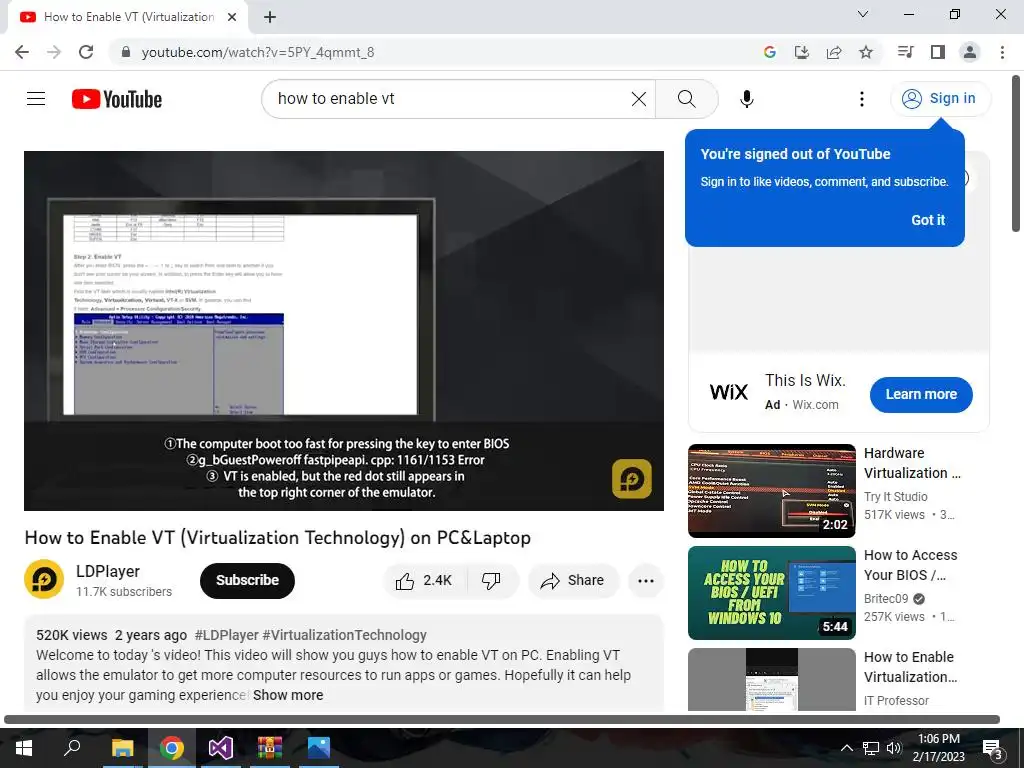This screenshot has width=1024, height=768.
Task: Share the video
Action: [573, 580]
